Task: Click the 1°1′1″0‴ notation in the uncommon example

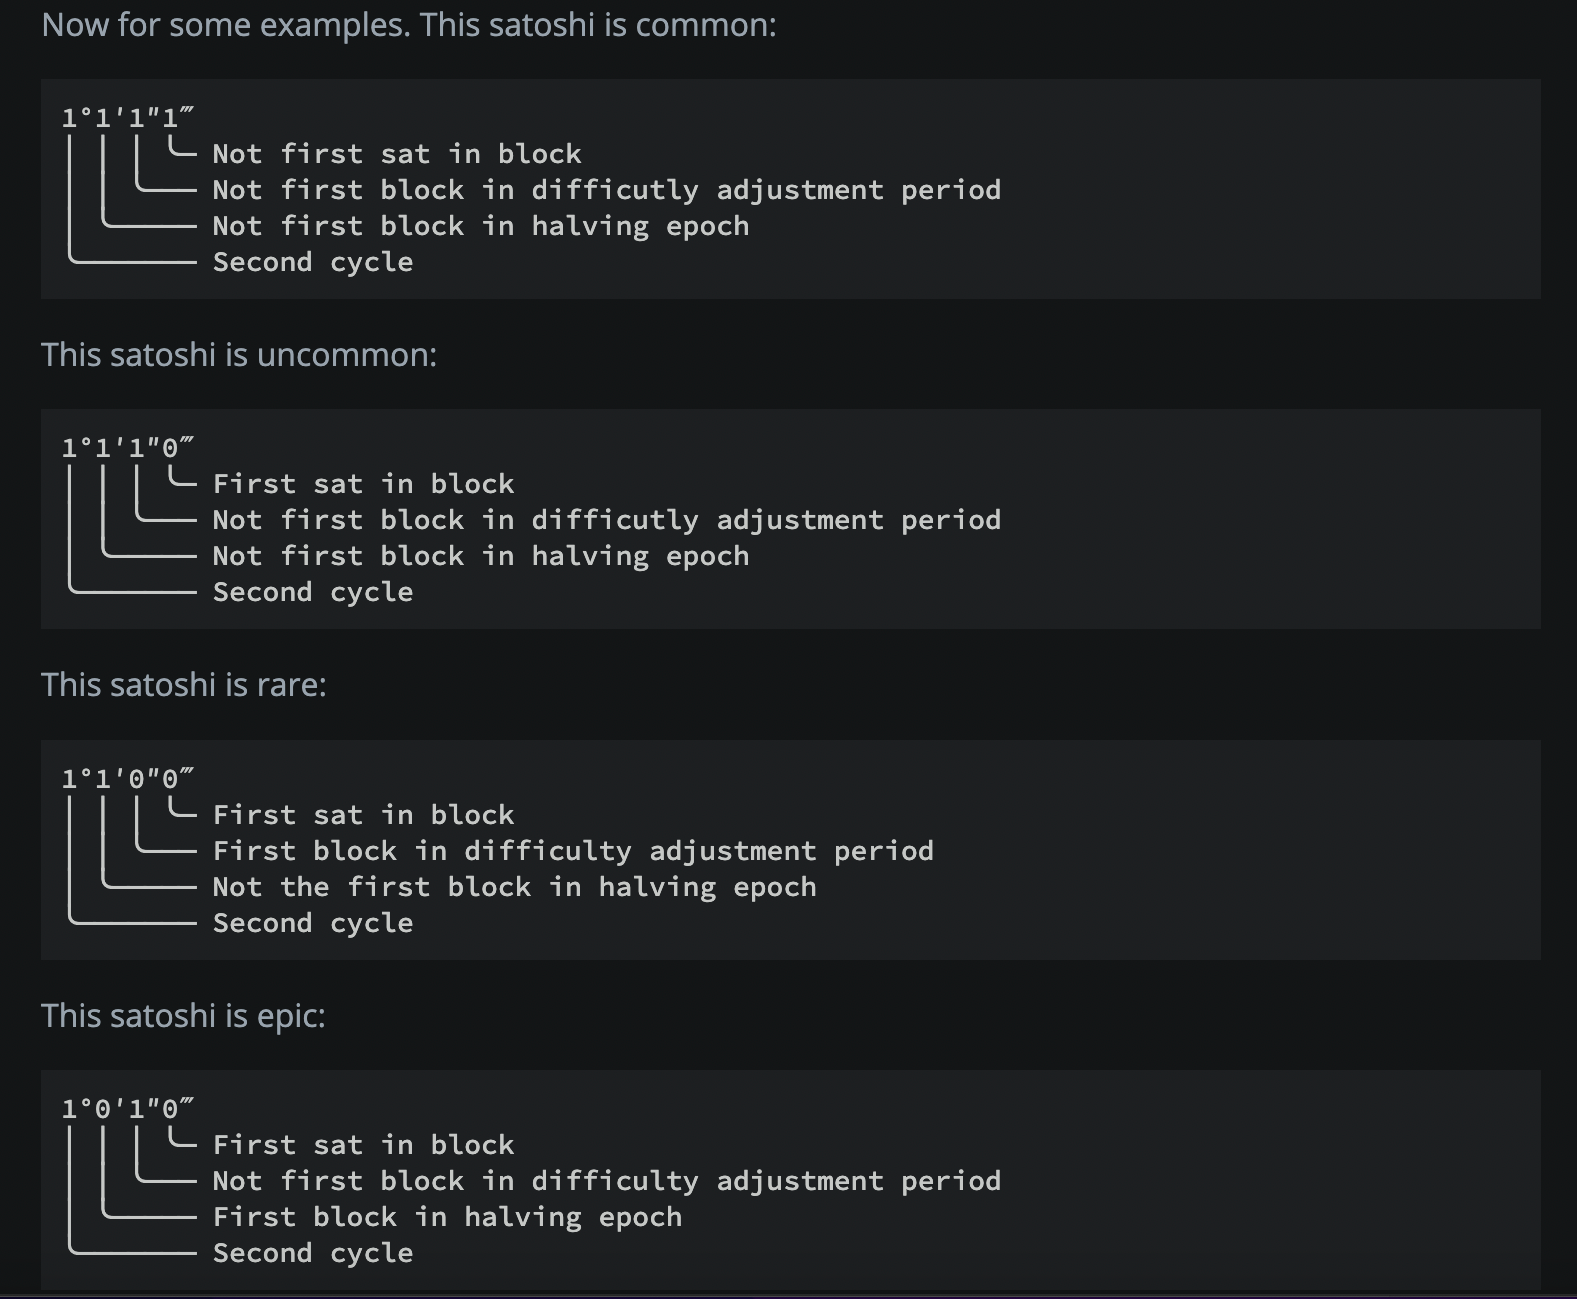Action: pyautogui.click(x=127, y=448)
